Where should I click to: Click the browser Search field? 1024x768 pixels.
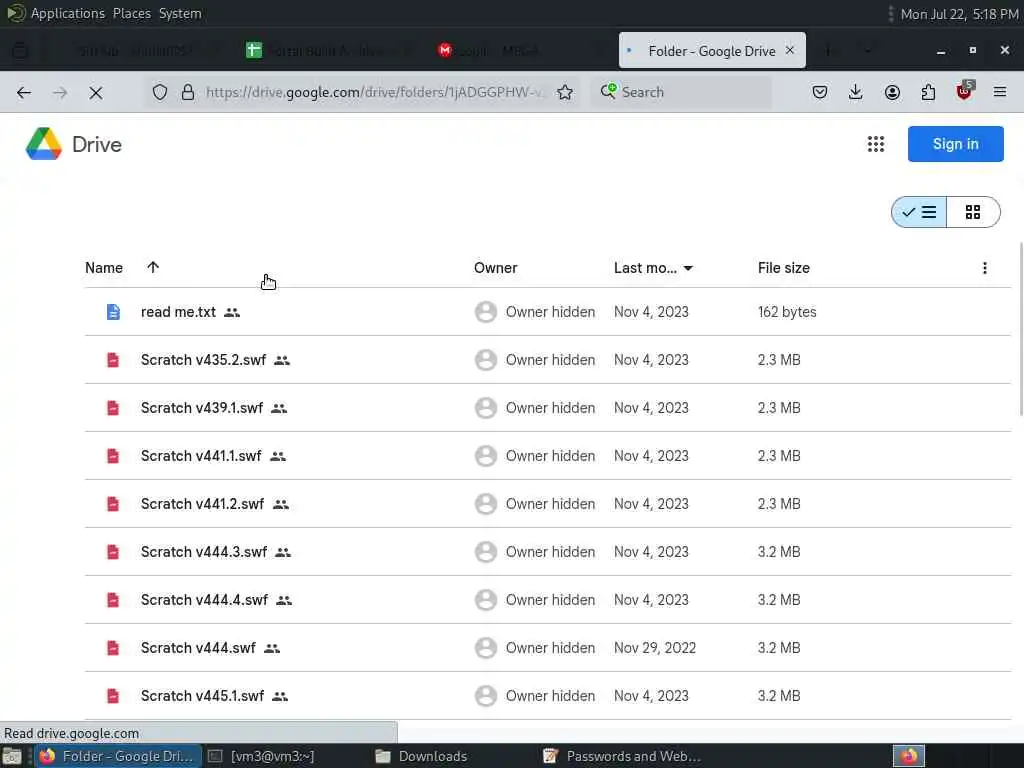point(682,92)
